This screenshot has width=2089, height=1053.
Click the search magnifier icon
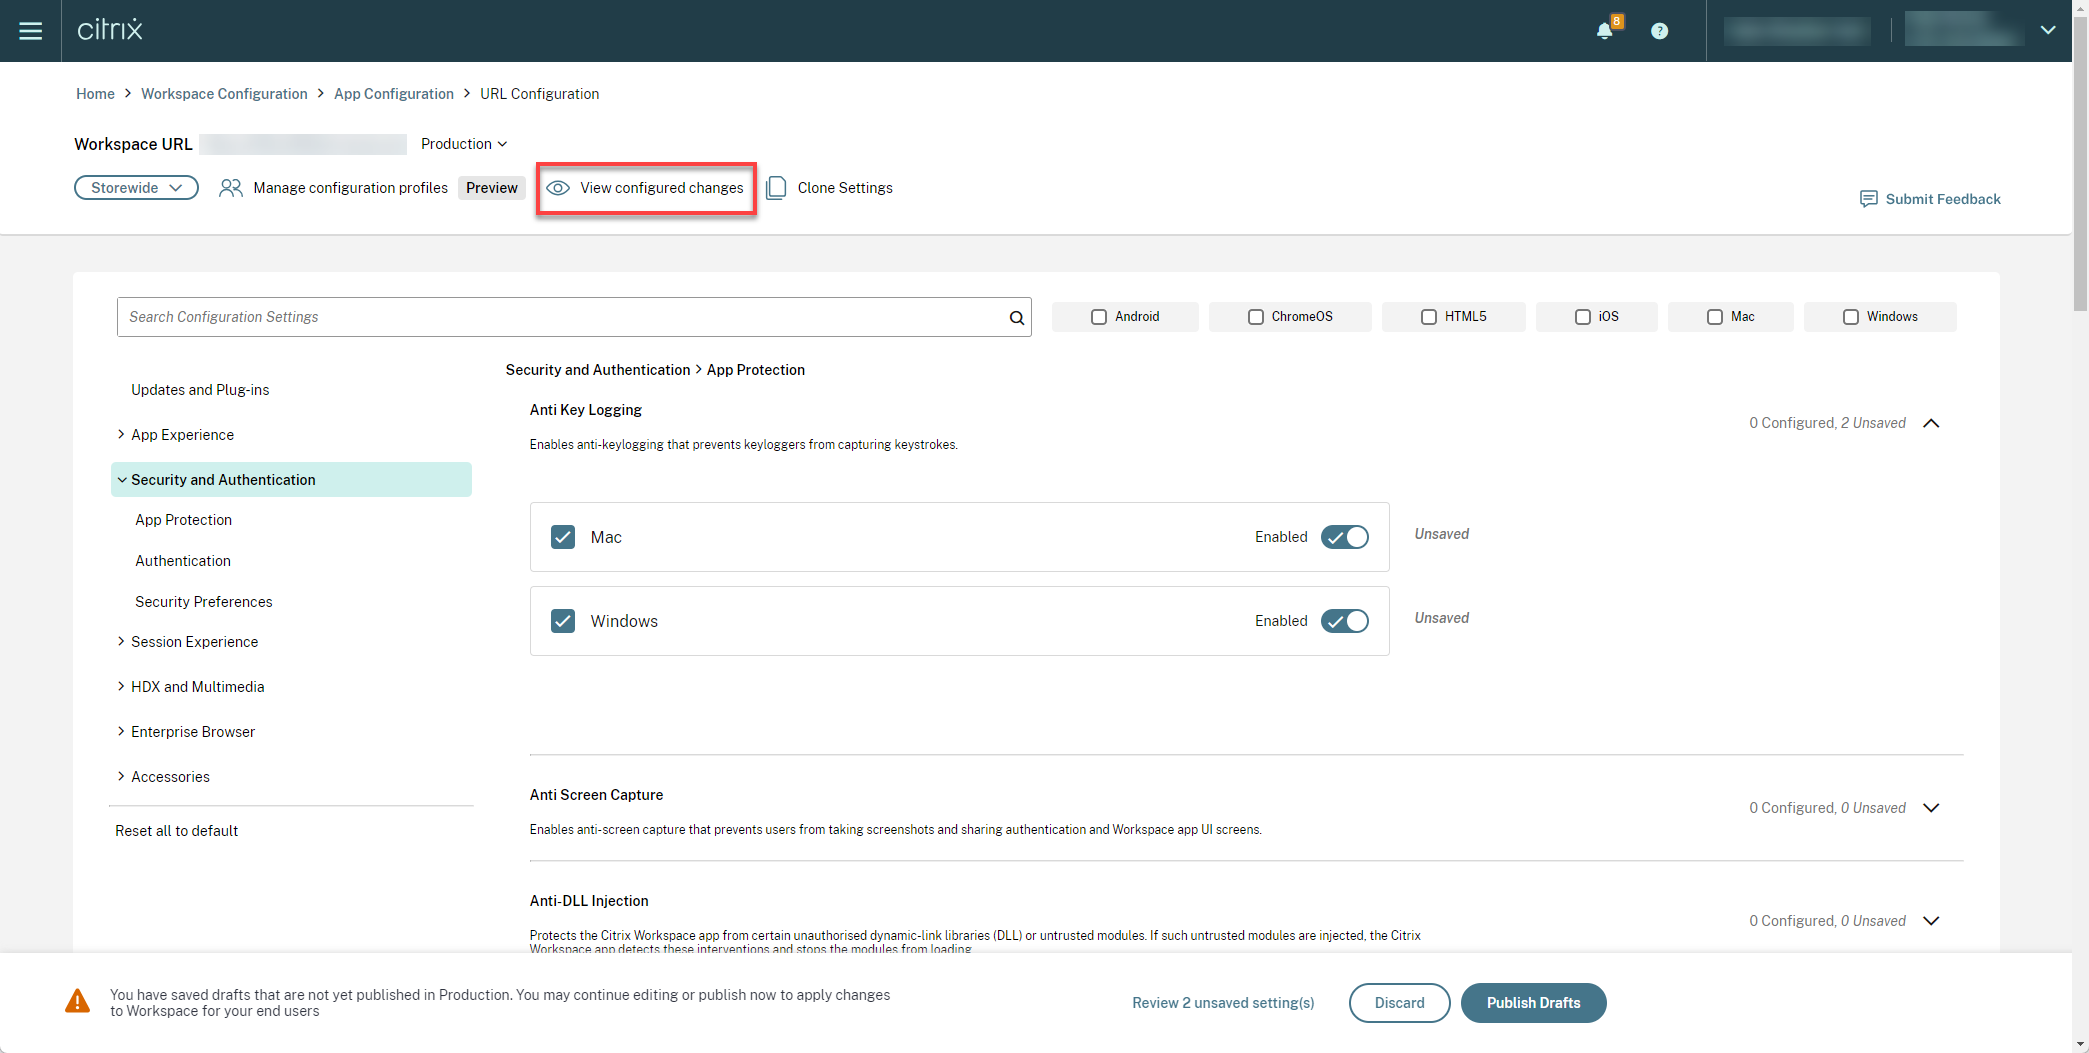tap(1016, 317)
